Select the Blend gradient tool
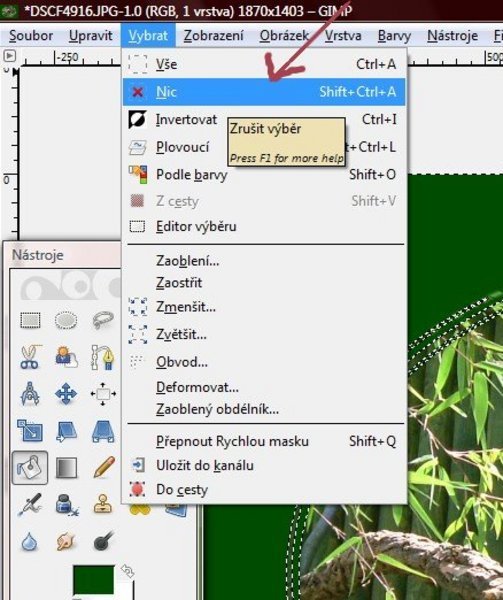 66,468
